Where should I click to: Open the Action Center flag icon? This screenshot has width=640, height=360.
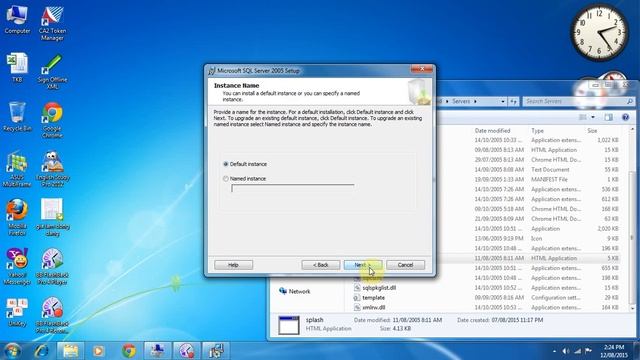pyautogui.click(x=588, y=351)
